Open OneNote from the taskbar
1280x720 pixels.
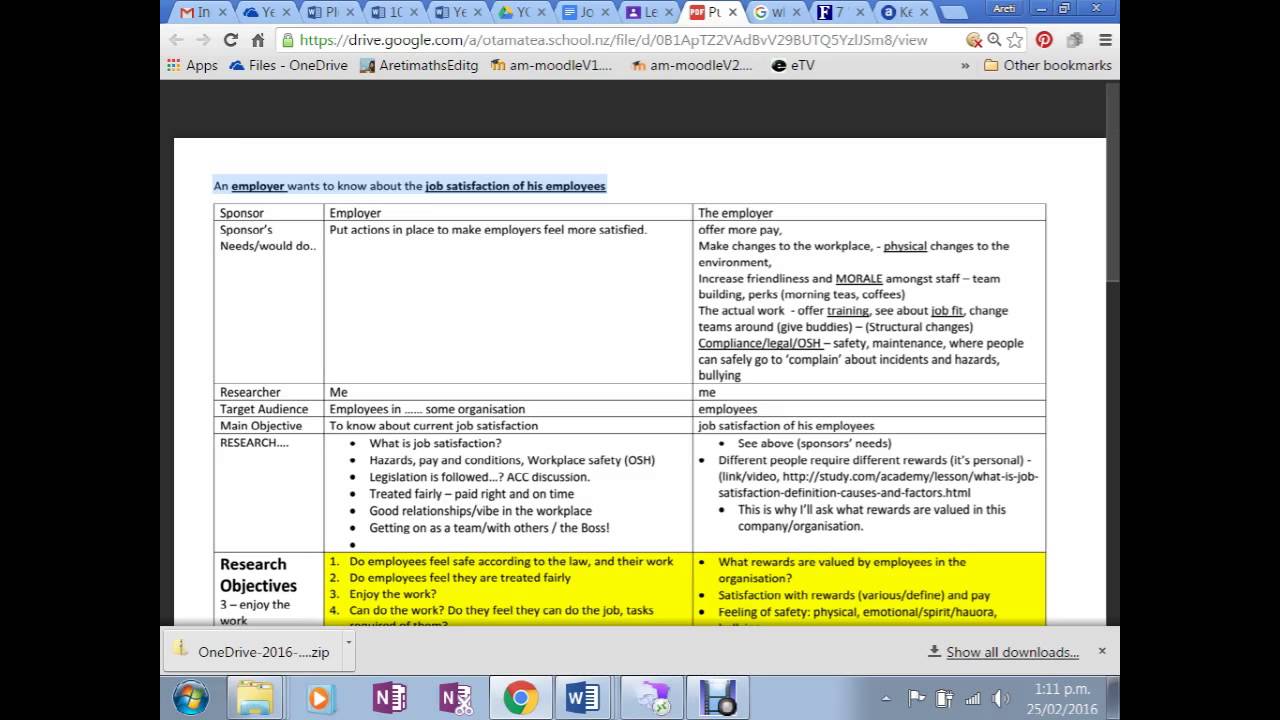(x=388, y=698)
